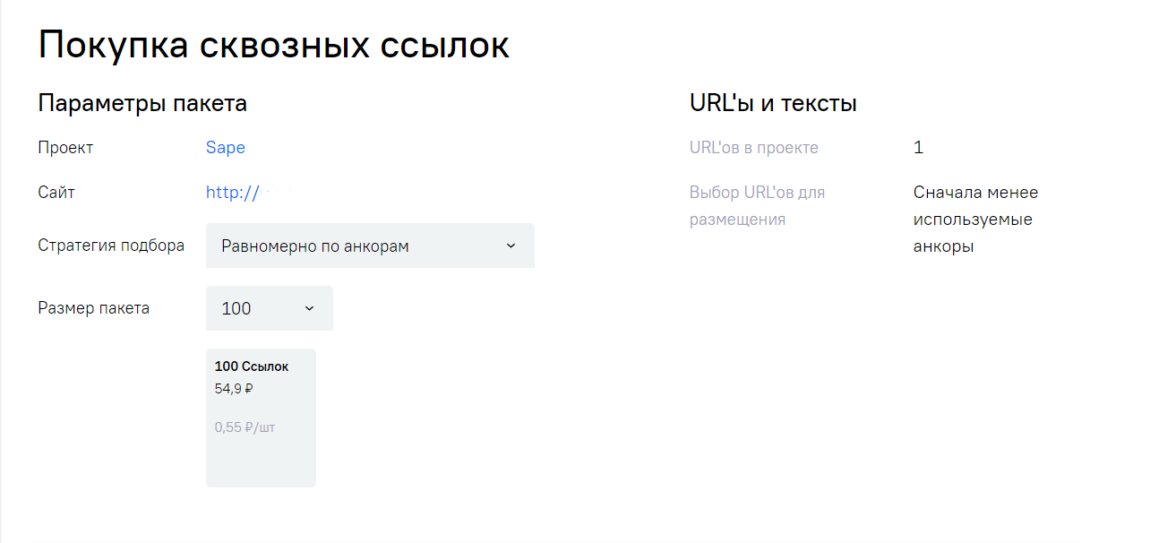Click the Сначала менее используемые анкоры text
This screenshot has height=543, width=1176.
click(975, 219)
